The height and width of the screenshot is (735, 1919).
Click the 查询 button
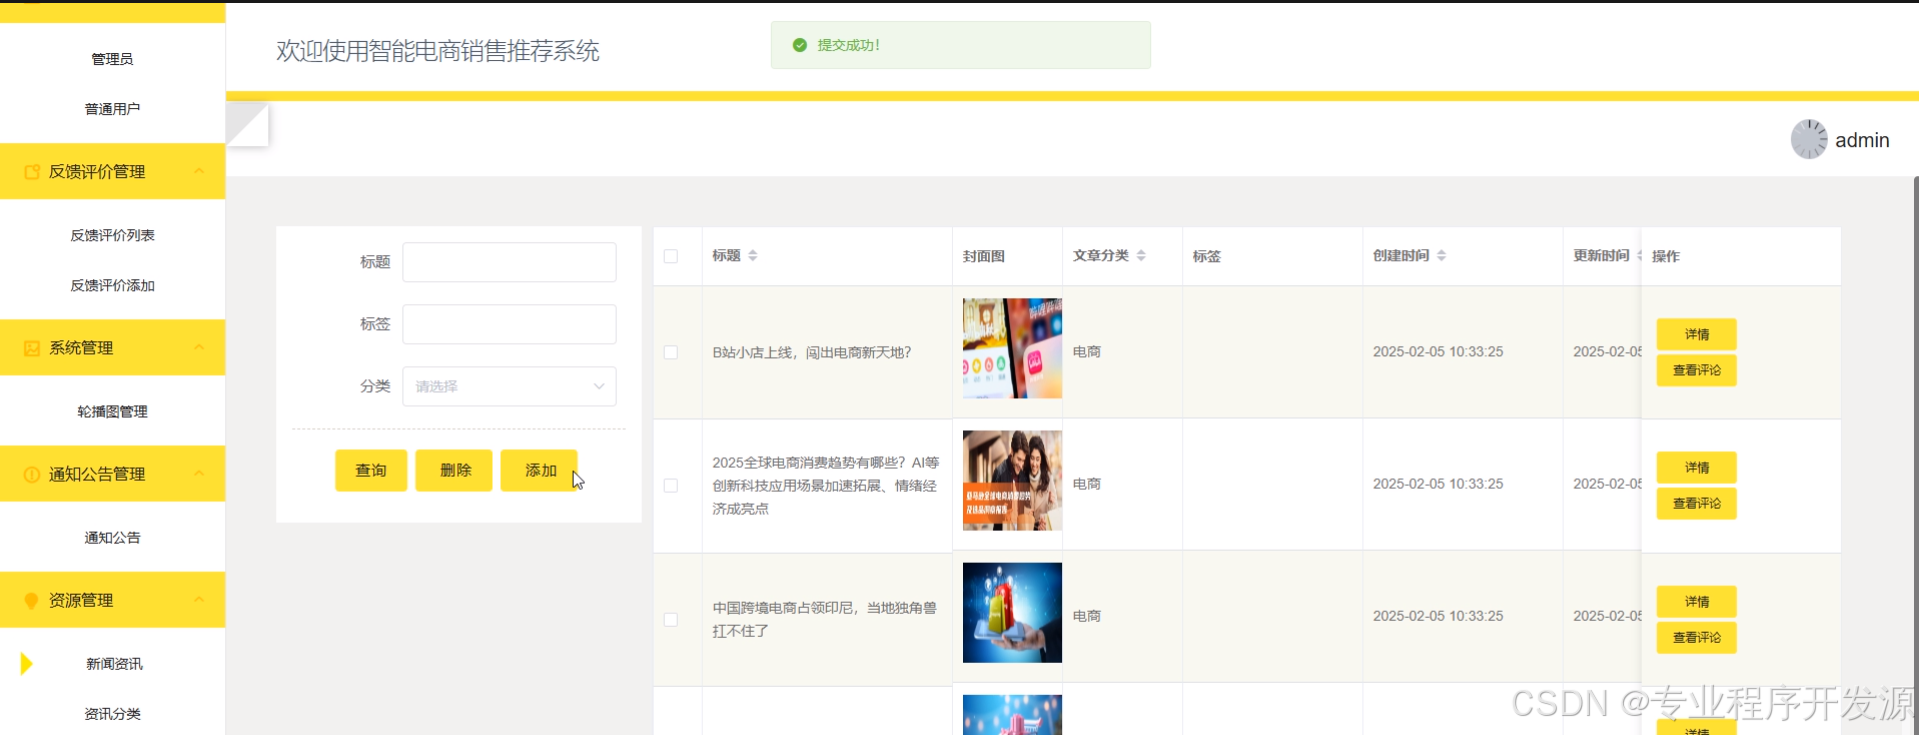coord(371,470)
